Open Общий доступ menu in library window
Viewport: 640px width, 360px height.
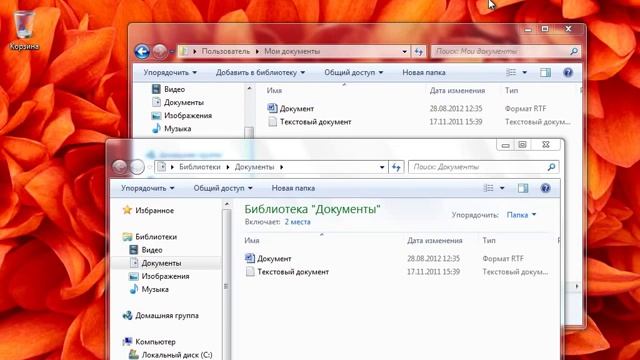click(223, 188)
